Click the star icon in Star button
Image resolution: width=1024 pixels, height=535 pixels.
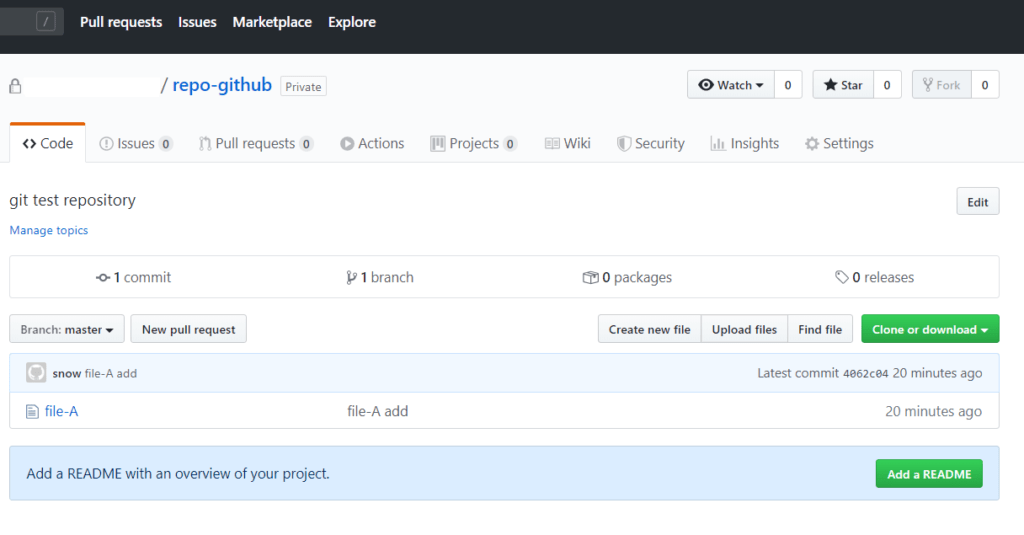[830, 85]
